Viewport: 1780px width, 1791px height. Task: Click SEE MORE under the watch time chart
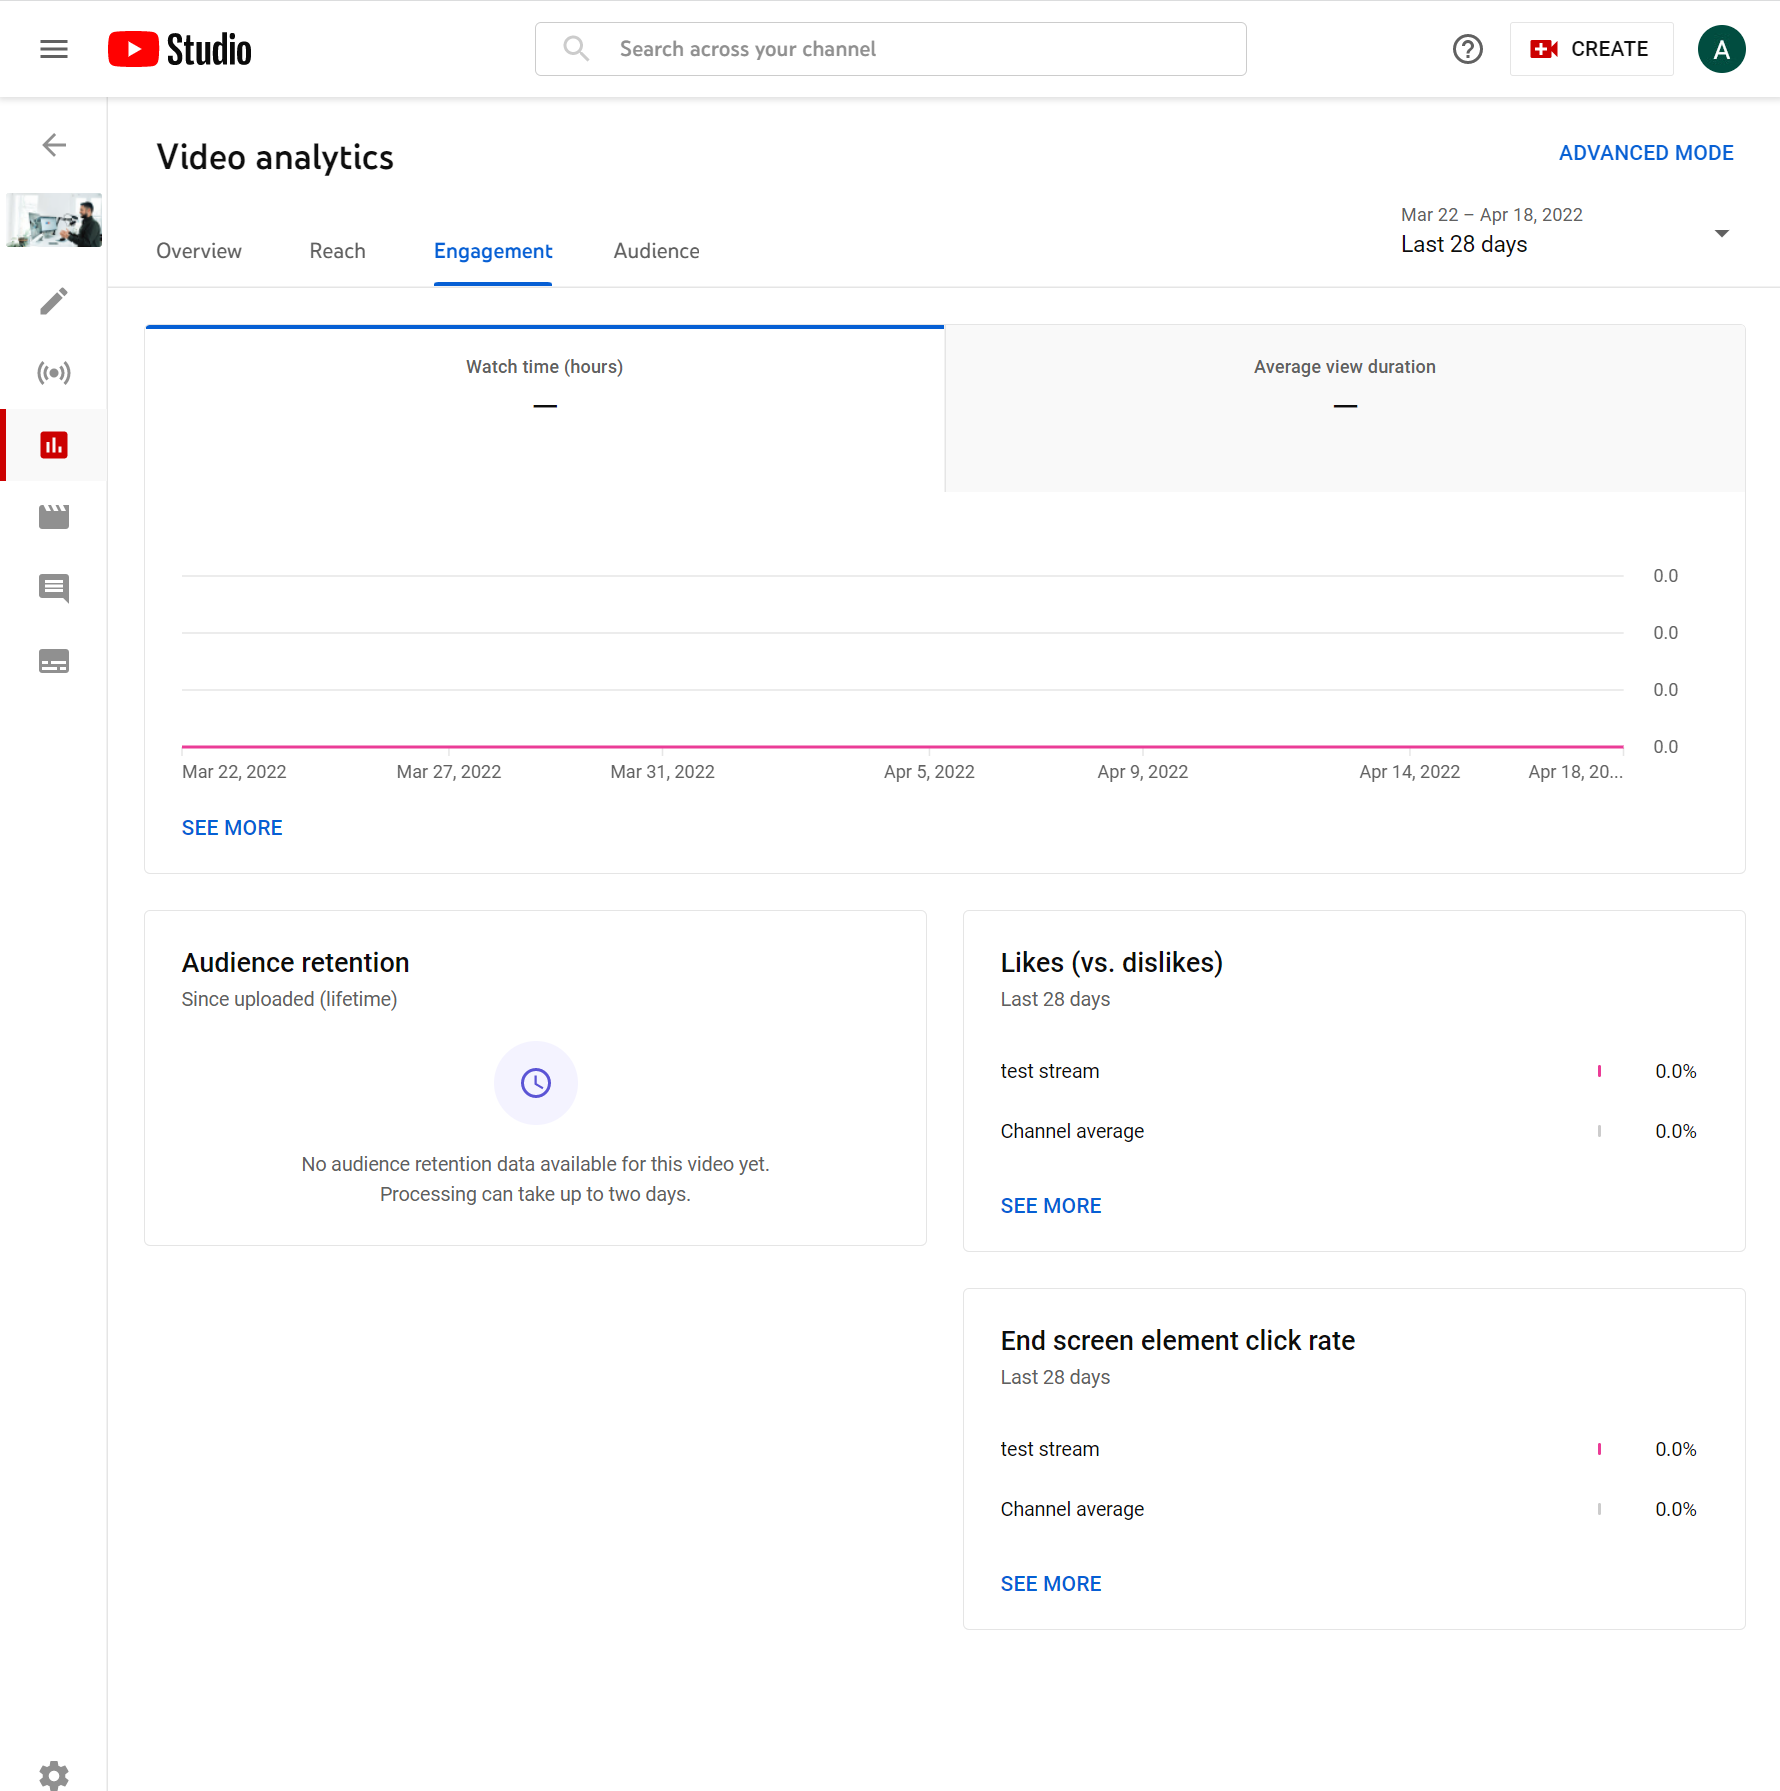pos(232,828)
